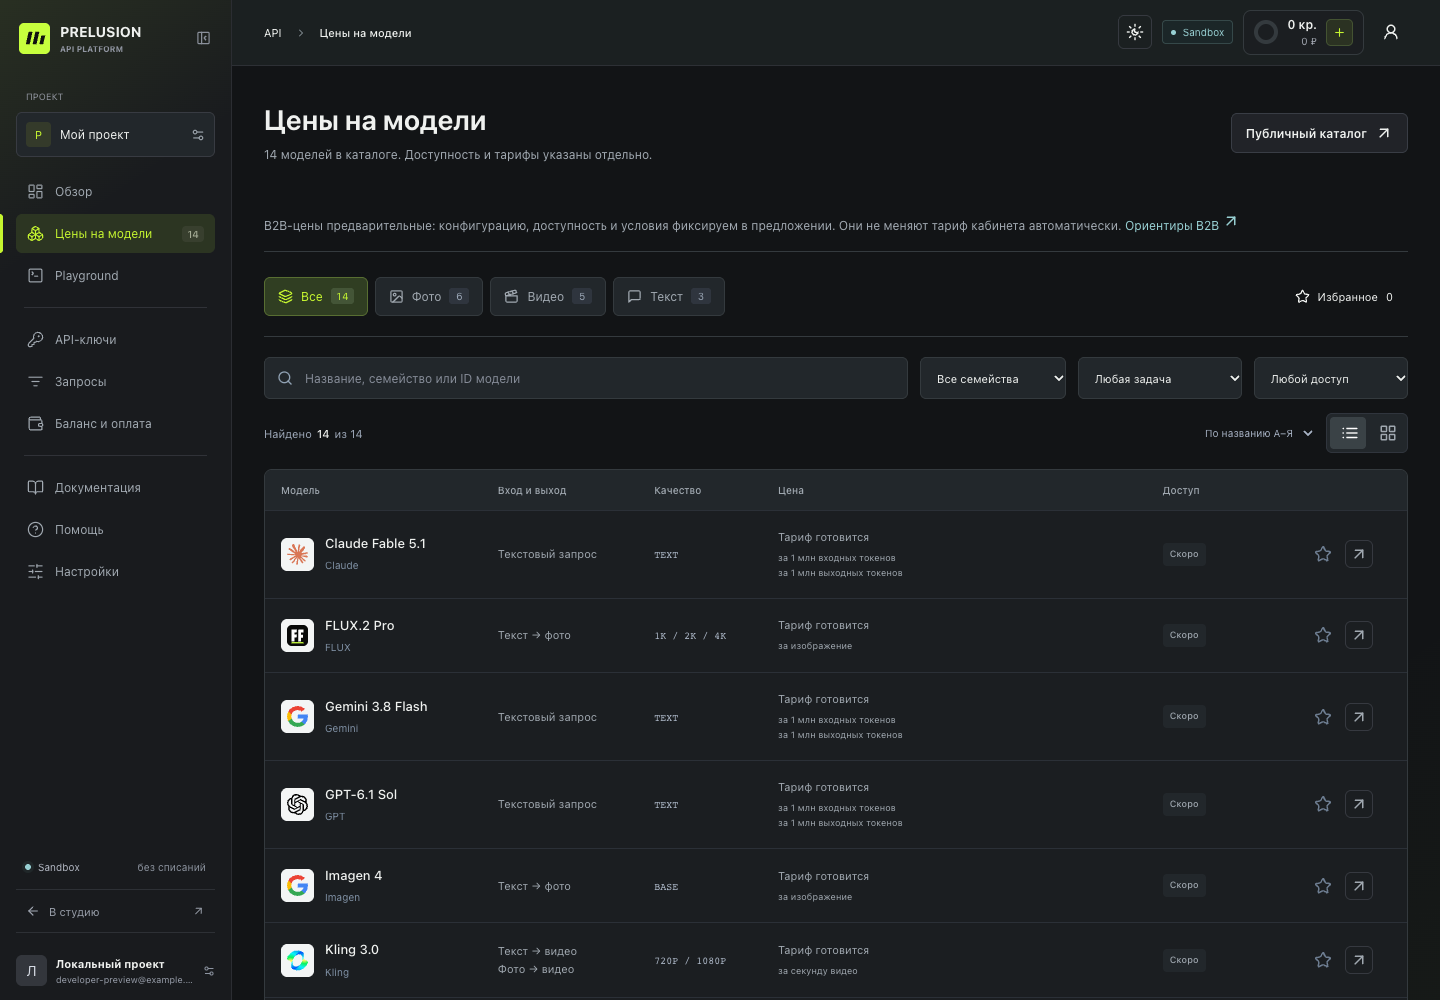
Task: Open Баланс и оплата section
Action: point(115,424)
